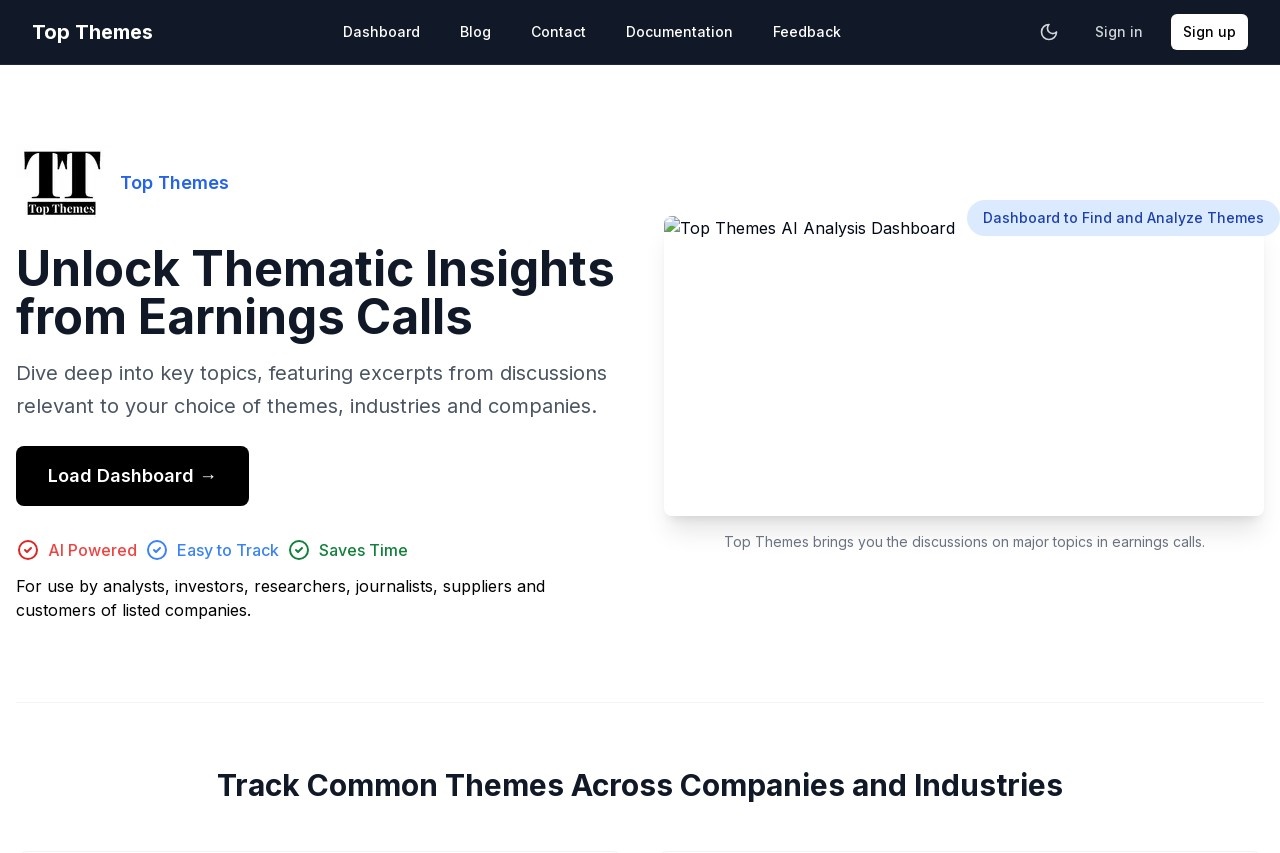Click the red AI Powered check icon

click(x=28, y=550)
